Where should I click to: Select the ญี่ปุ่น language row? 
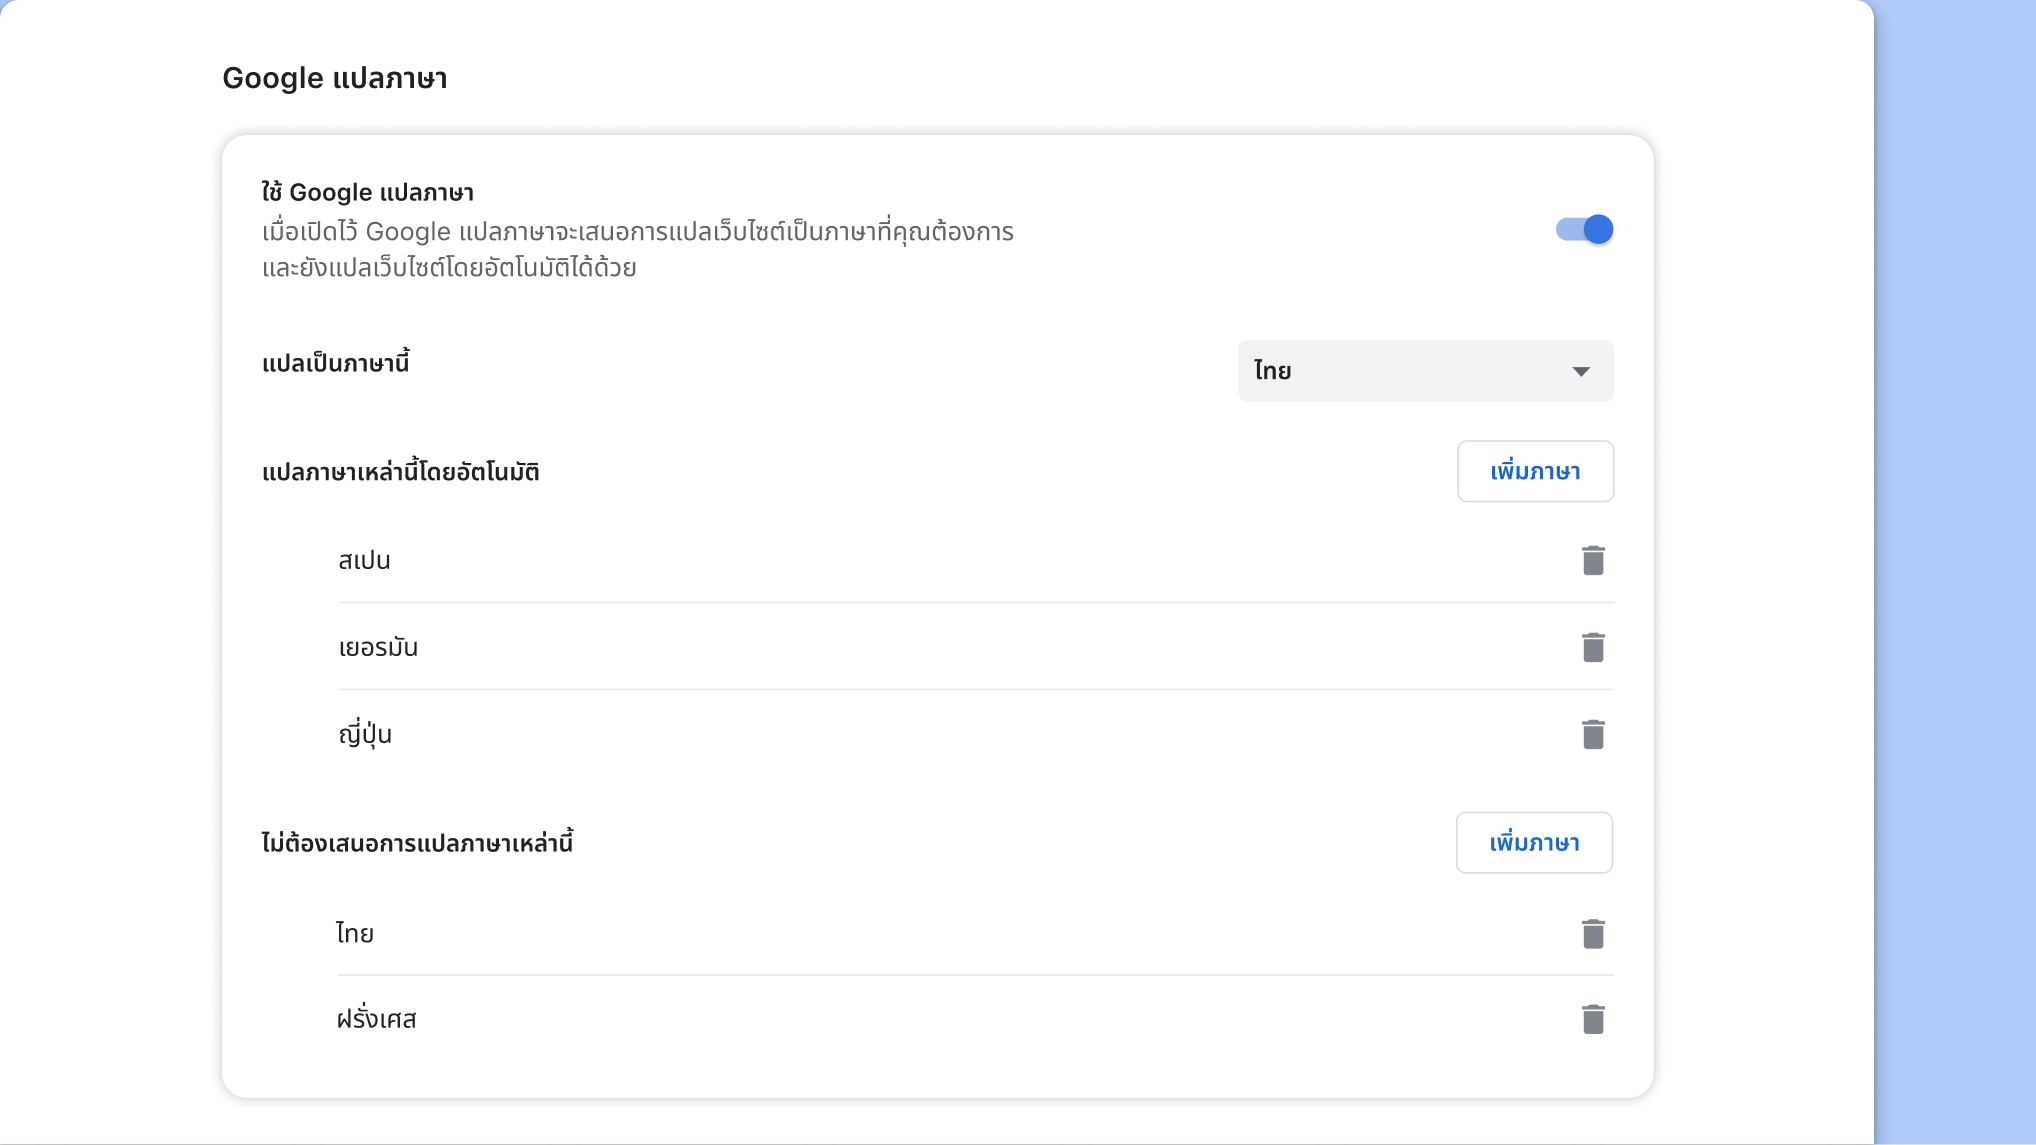366,733
